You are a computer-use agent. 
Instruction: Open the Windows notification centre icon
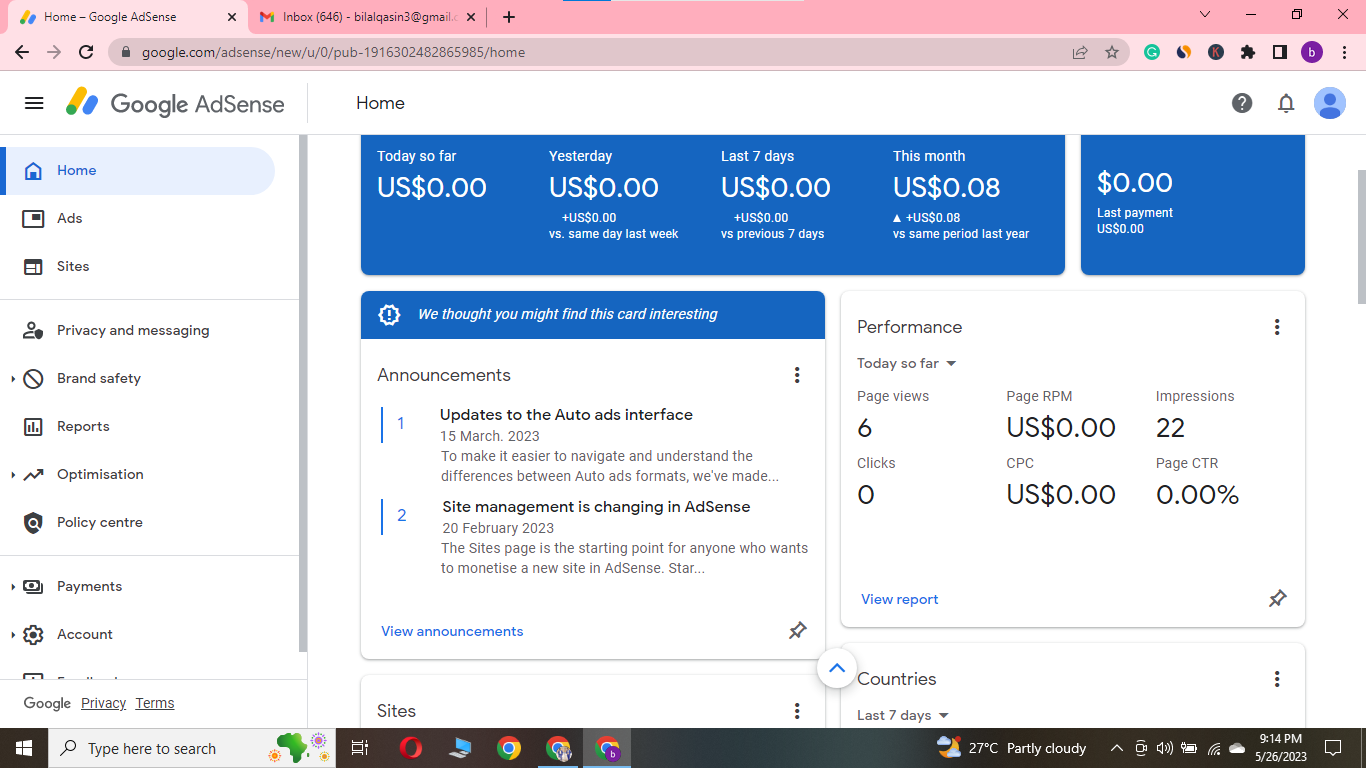(x=1333, y=748)
